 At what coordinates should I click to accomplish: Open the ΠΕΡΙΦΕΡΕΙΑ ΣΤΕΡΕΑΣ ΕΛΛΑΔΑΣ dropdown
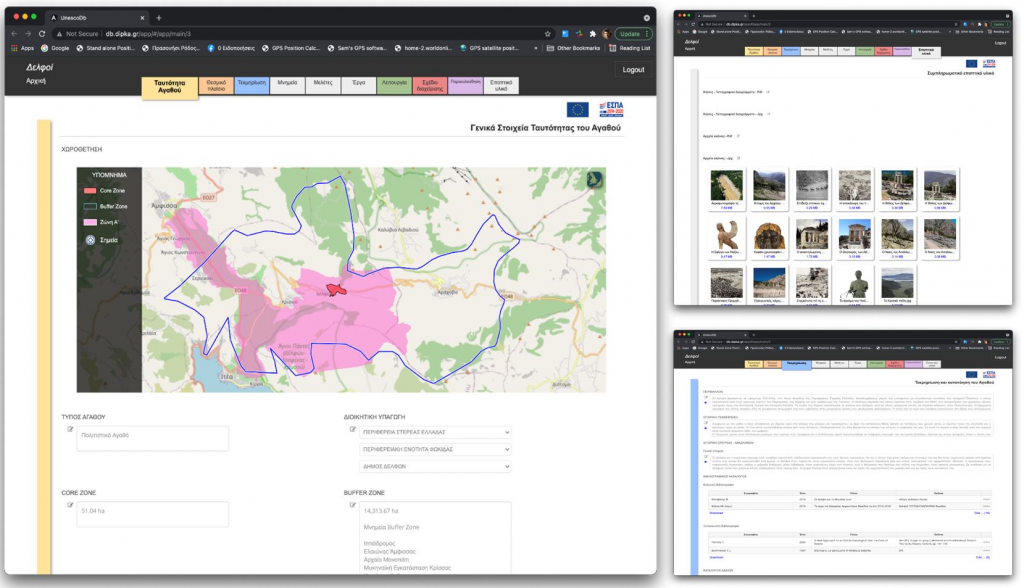(x=435, y=432)
